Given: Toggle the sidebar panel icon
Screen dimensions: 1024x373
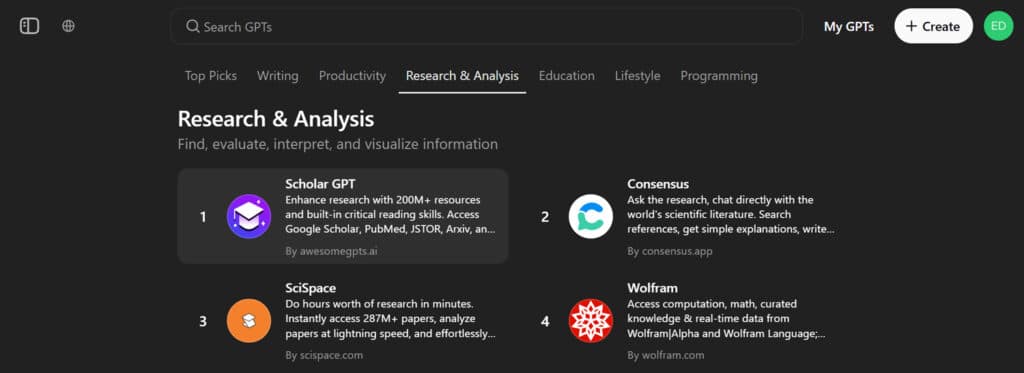Looking at the screenshot, I should tap(29, 26).
